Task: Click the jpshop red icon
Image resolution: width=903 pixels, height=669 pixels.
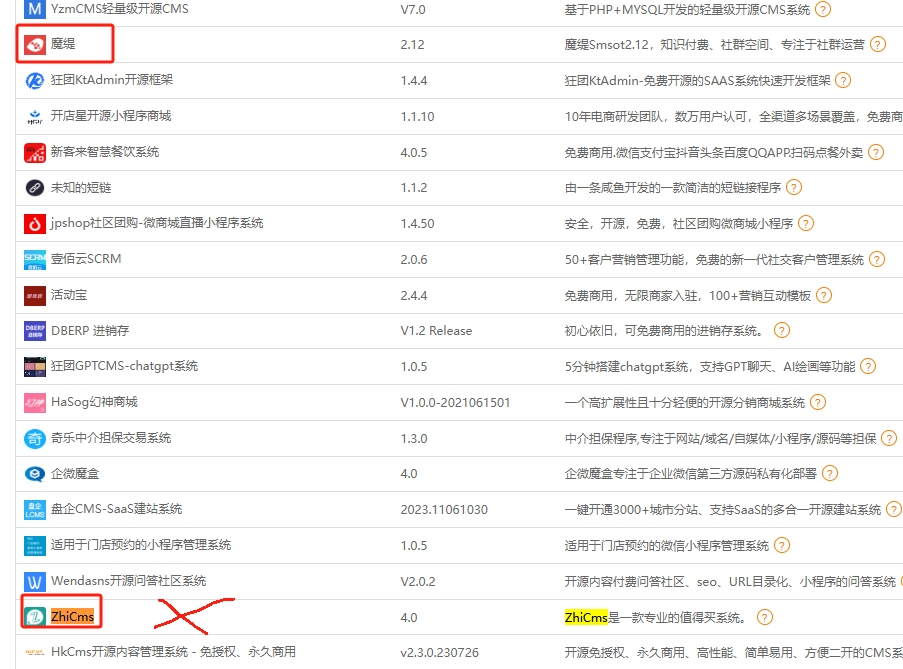Action: click(35, 223)
